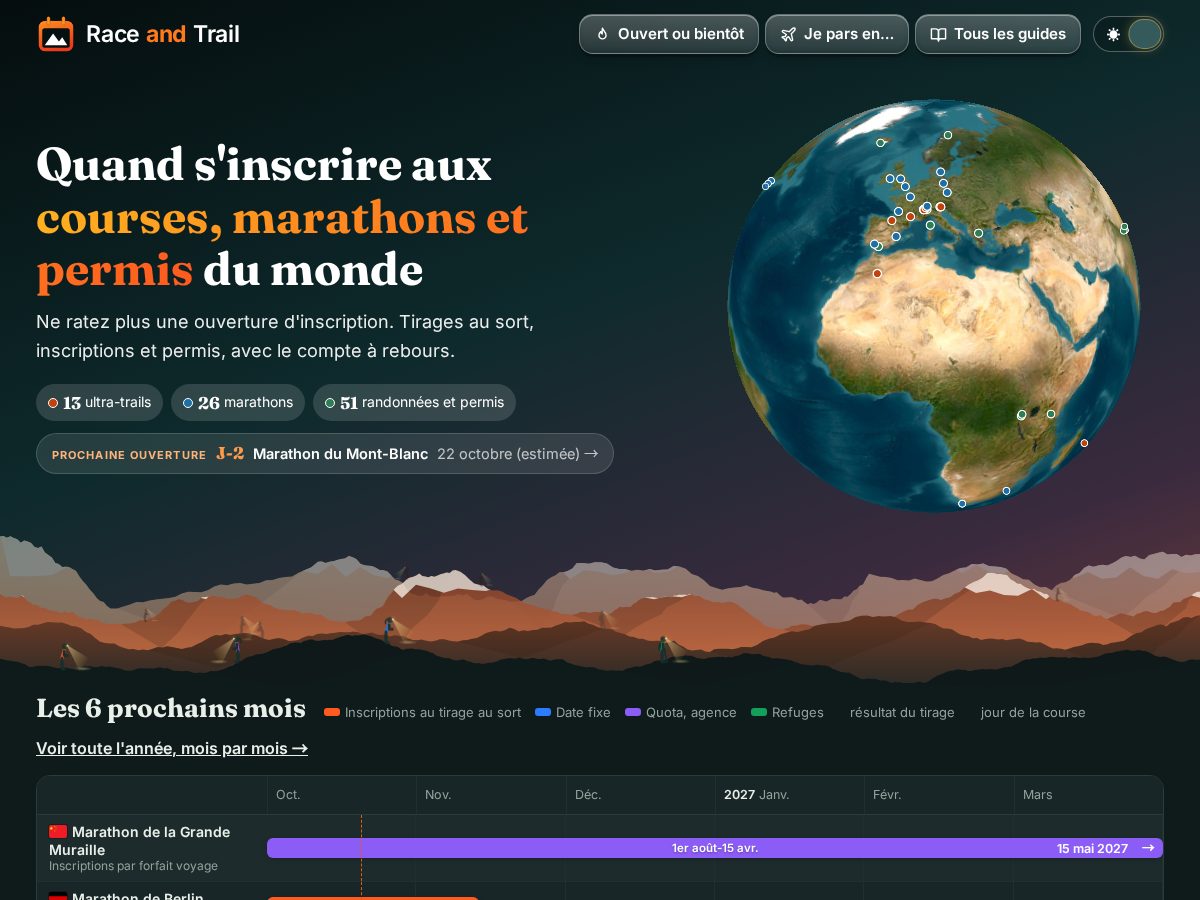Click the Inscriptions par forfait voyage subtitle
This screenshot has width=1200, height=900.
(x=133, y=866)
